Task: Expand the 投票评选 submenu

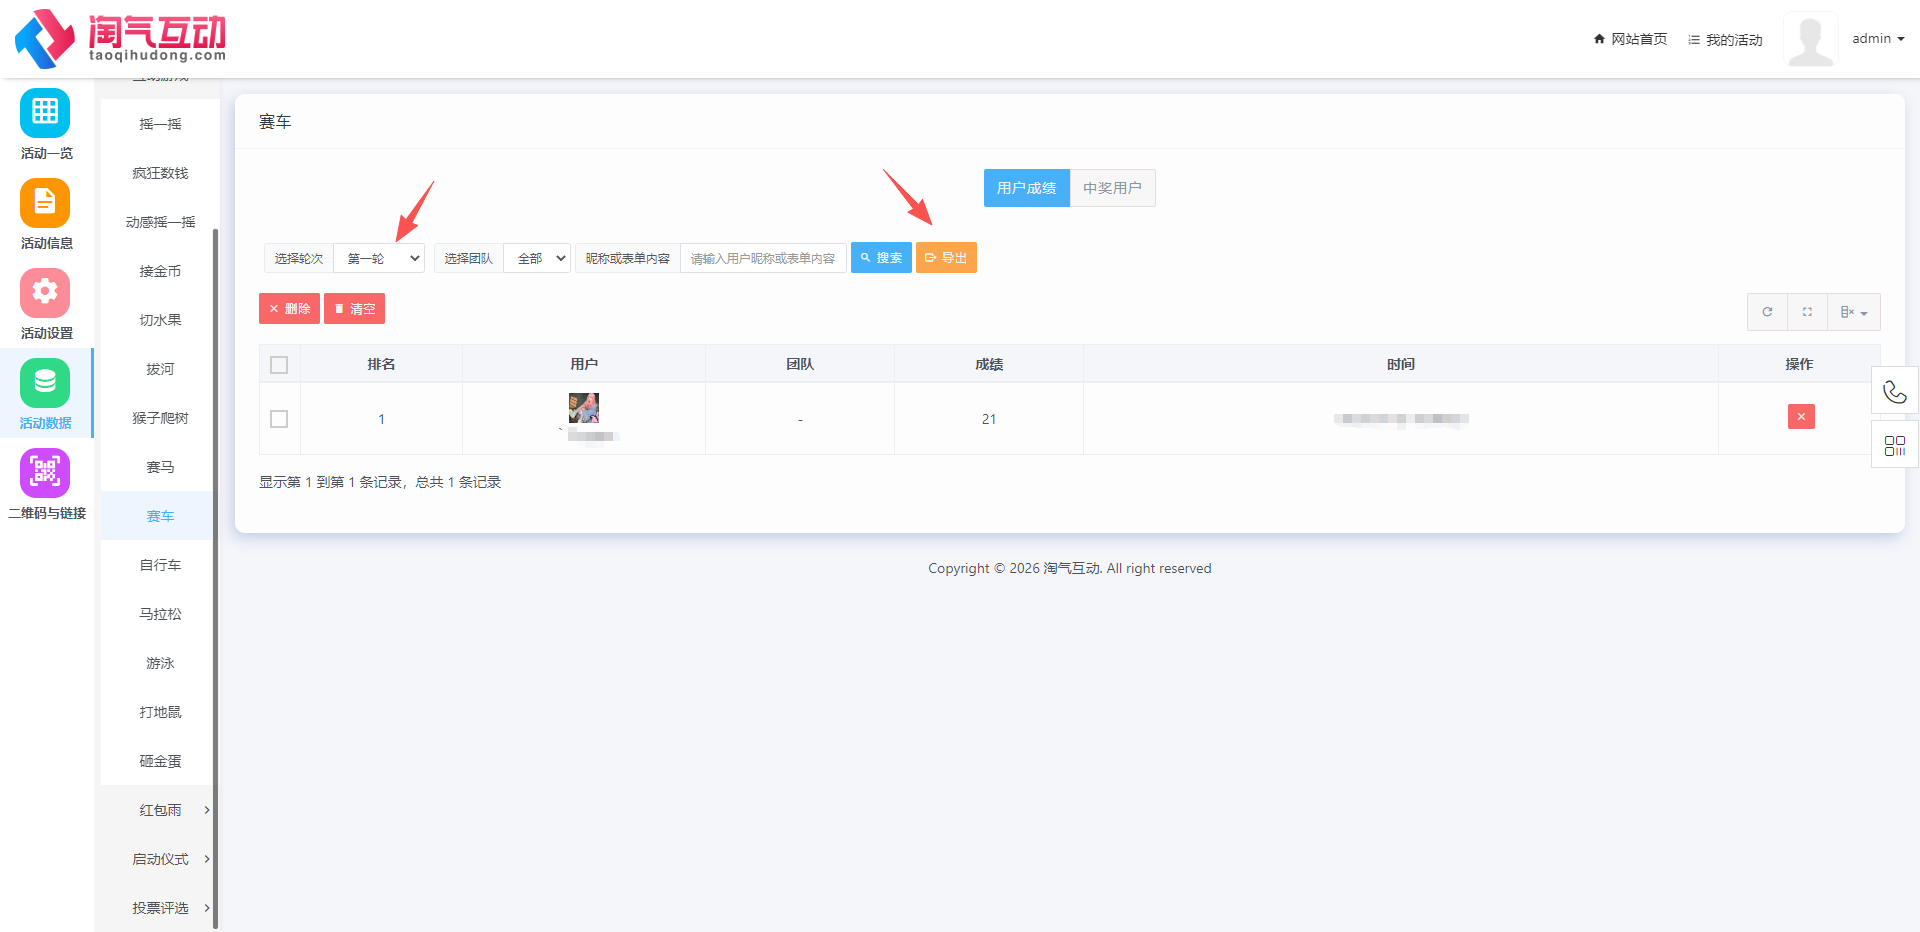Action: [x=160, y=908]
